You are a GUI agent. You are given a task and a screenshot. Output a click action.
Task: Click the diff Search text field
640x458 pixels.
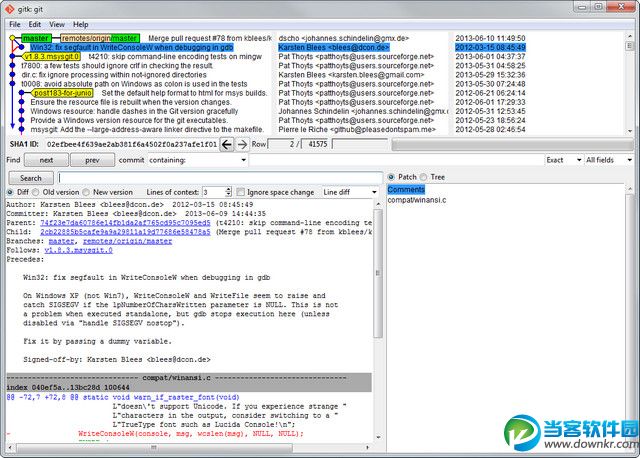(x=220, y=178)
